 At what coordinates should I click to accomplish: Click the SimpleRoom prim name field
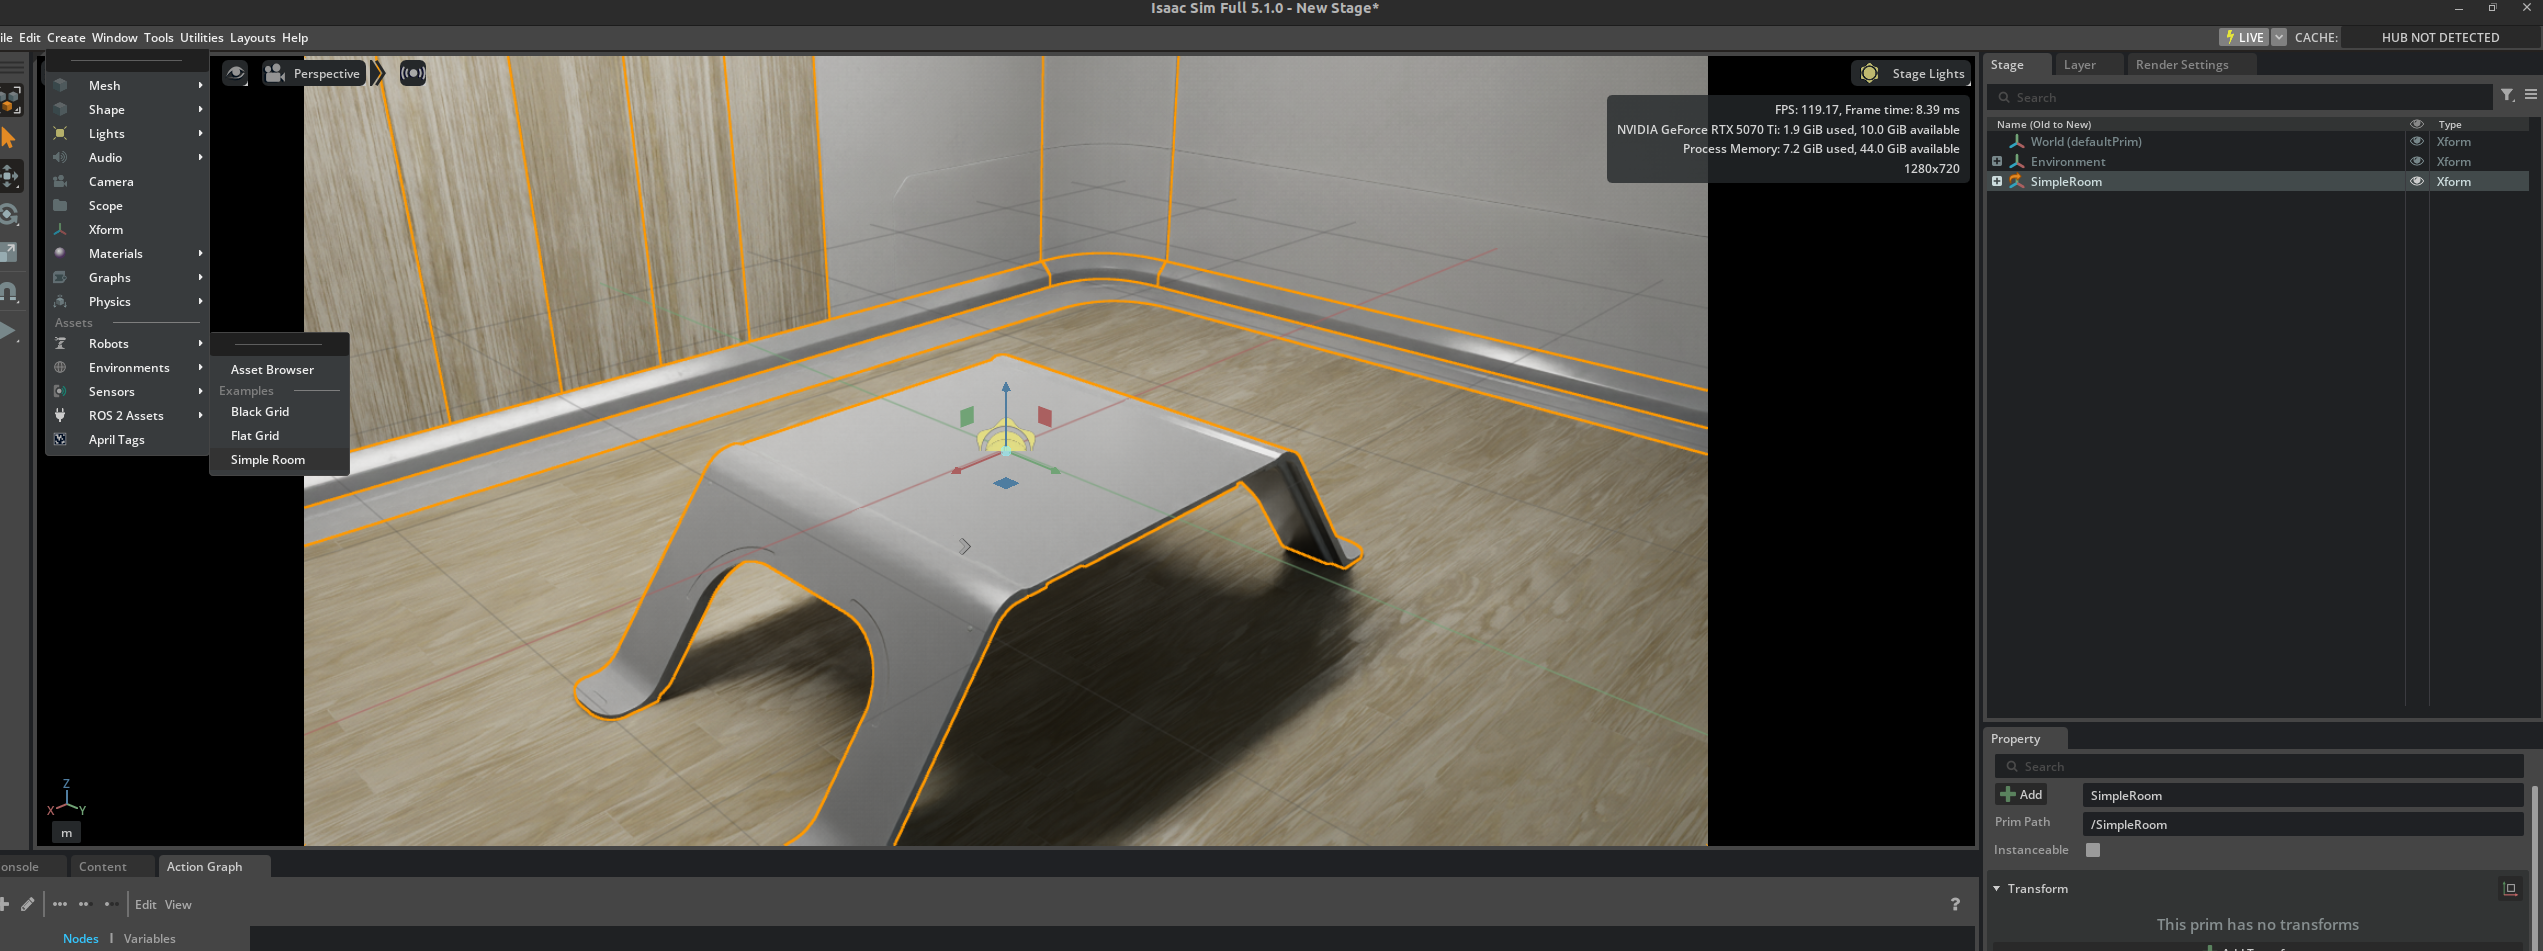(x=2303, y=795)
